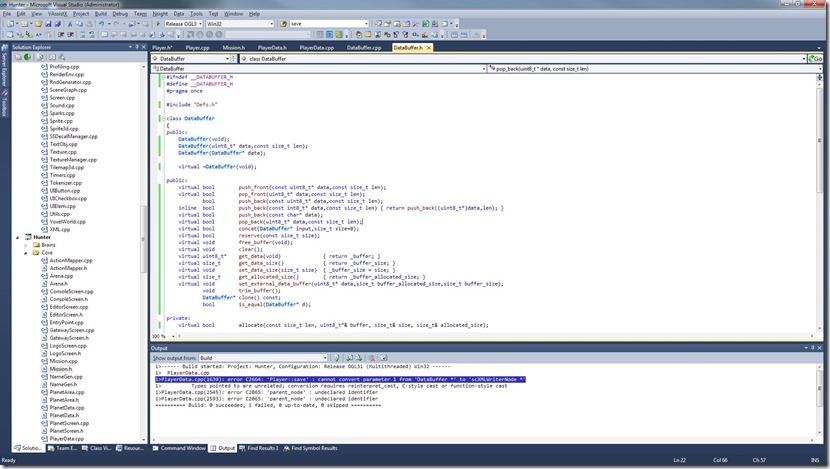The width and height of the screenshot is (830, 469).
Task: Select XML.cpp in Solution Explorer
Action: pyautogui.click(x=59, y=230)
